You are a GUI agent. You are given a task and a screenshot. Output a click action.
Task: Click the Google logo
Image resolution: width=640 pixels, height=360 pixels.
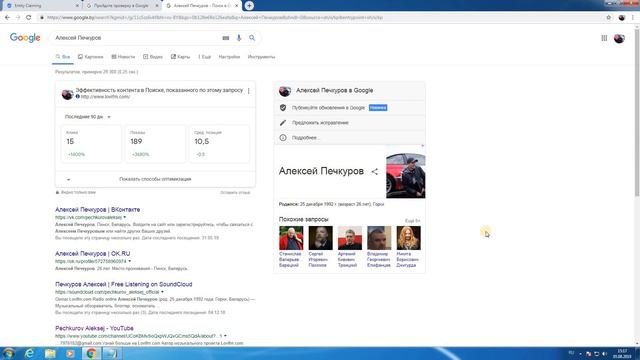(x=25, y=38)
